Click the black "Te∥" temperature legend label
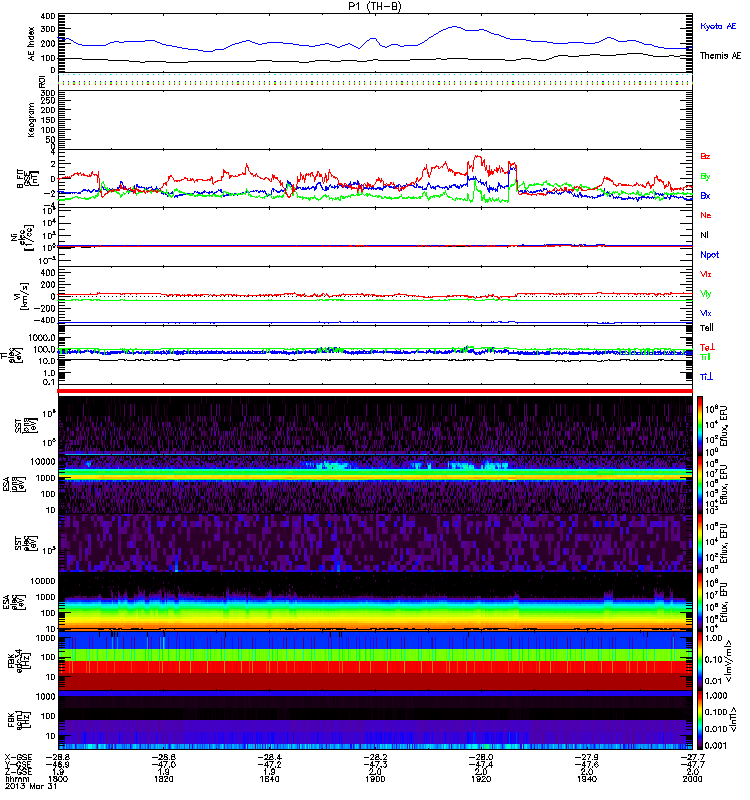This screenshot has width=750, height=800. (x=707, y=328)
